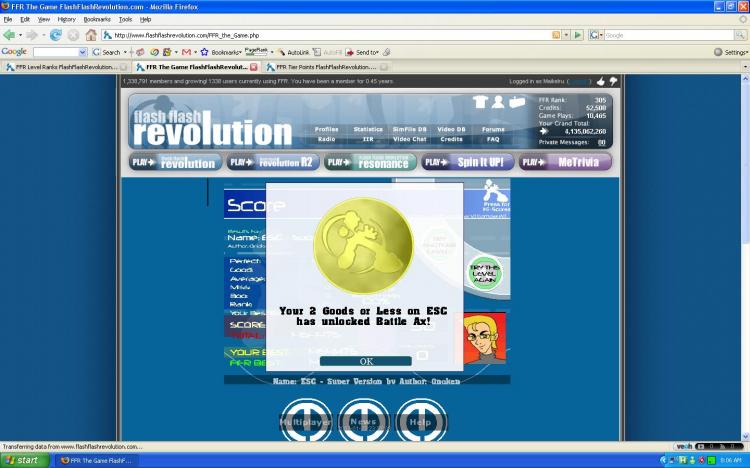
Task: Open Google Toolbar Settings dropdown
Action: 731,52
